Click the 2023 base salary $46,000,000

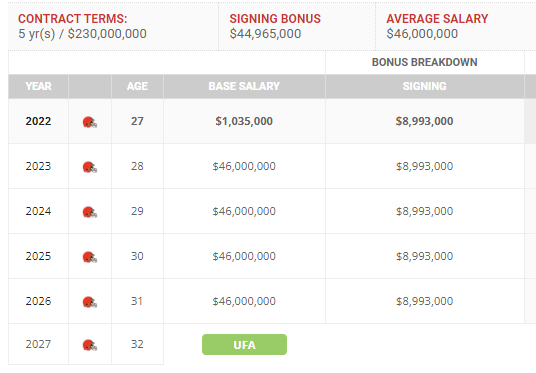[x=244, y=166]
